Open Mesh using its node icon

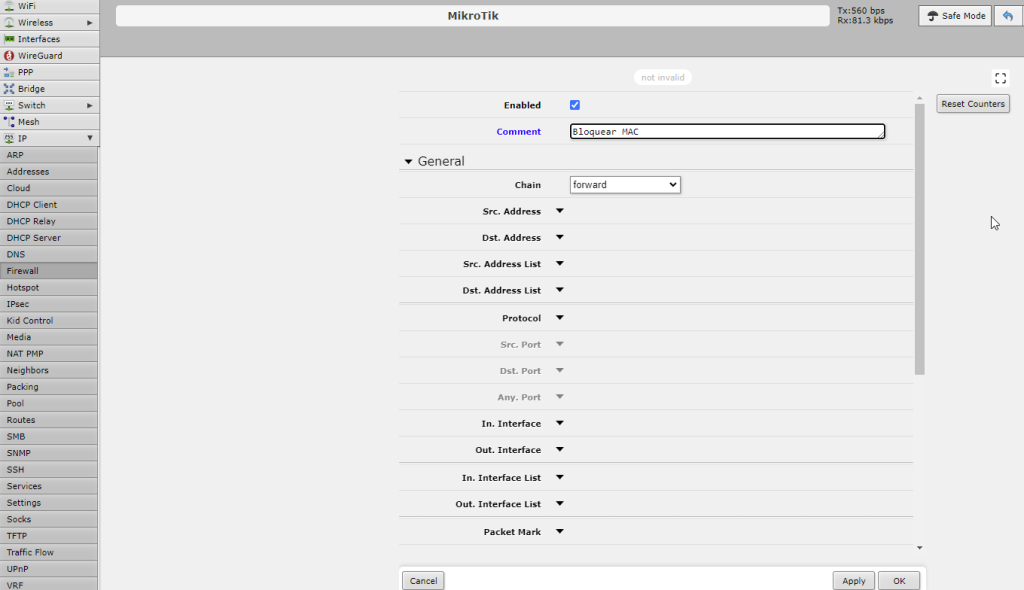point(9,121)
